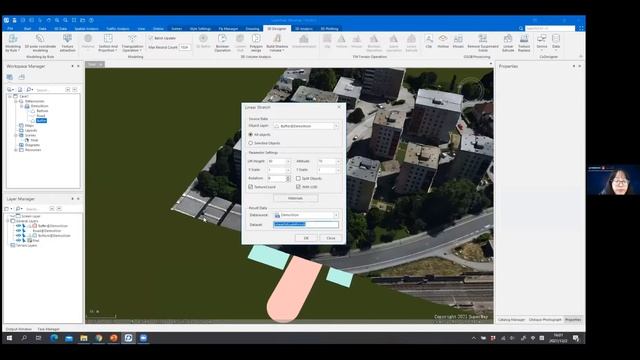This screenshot has height=360, width=640.
Task: Open Build Shadow Volume tool
Action: (277, 42)
